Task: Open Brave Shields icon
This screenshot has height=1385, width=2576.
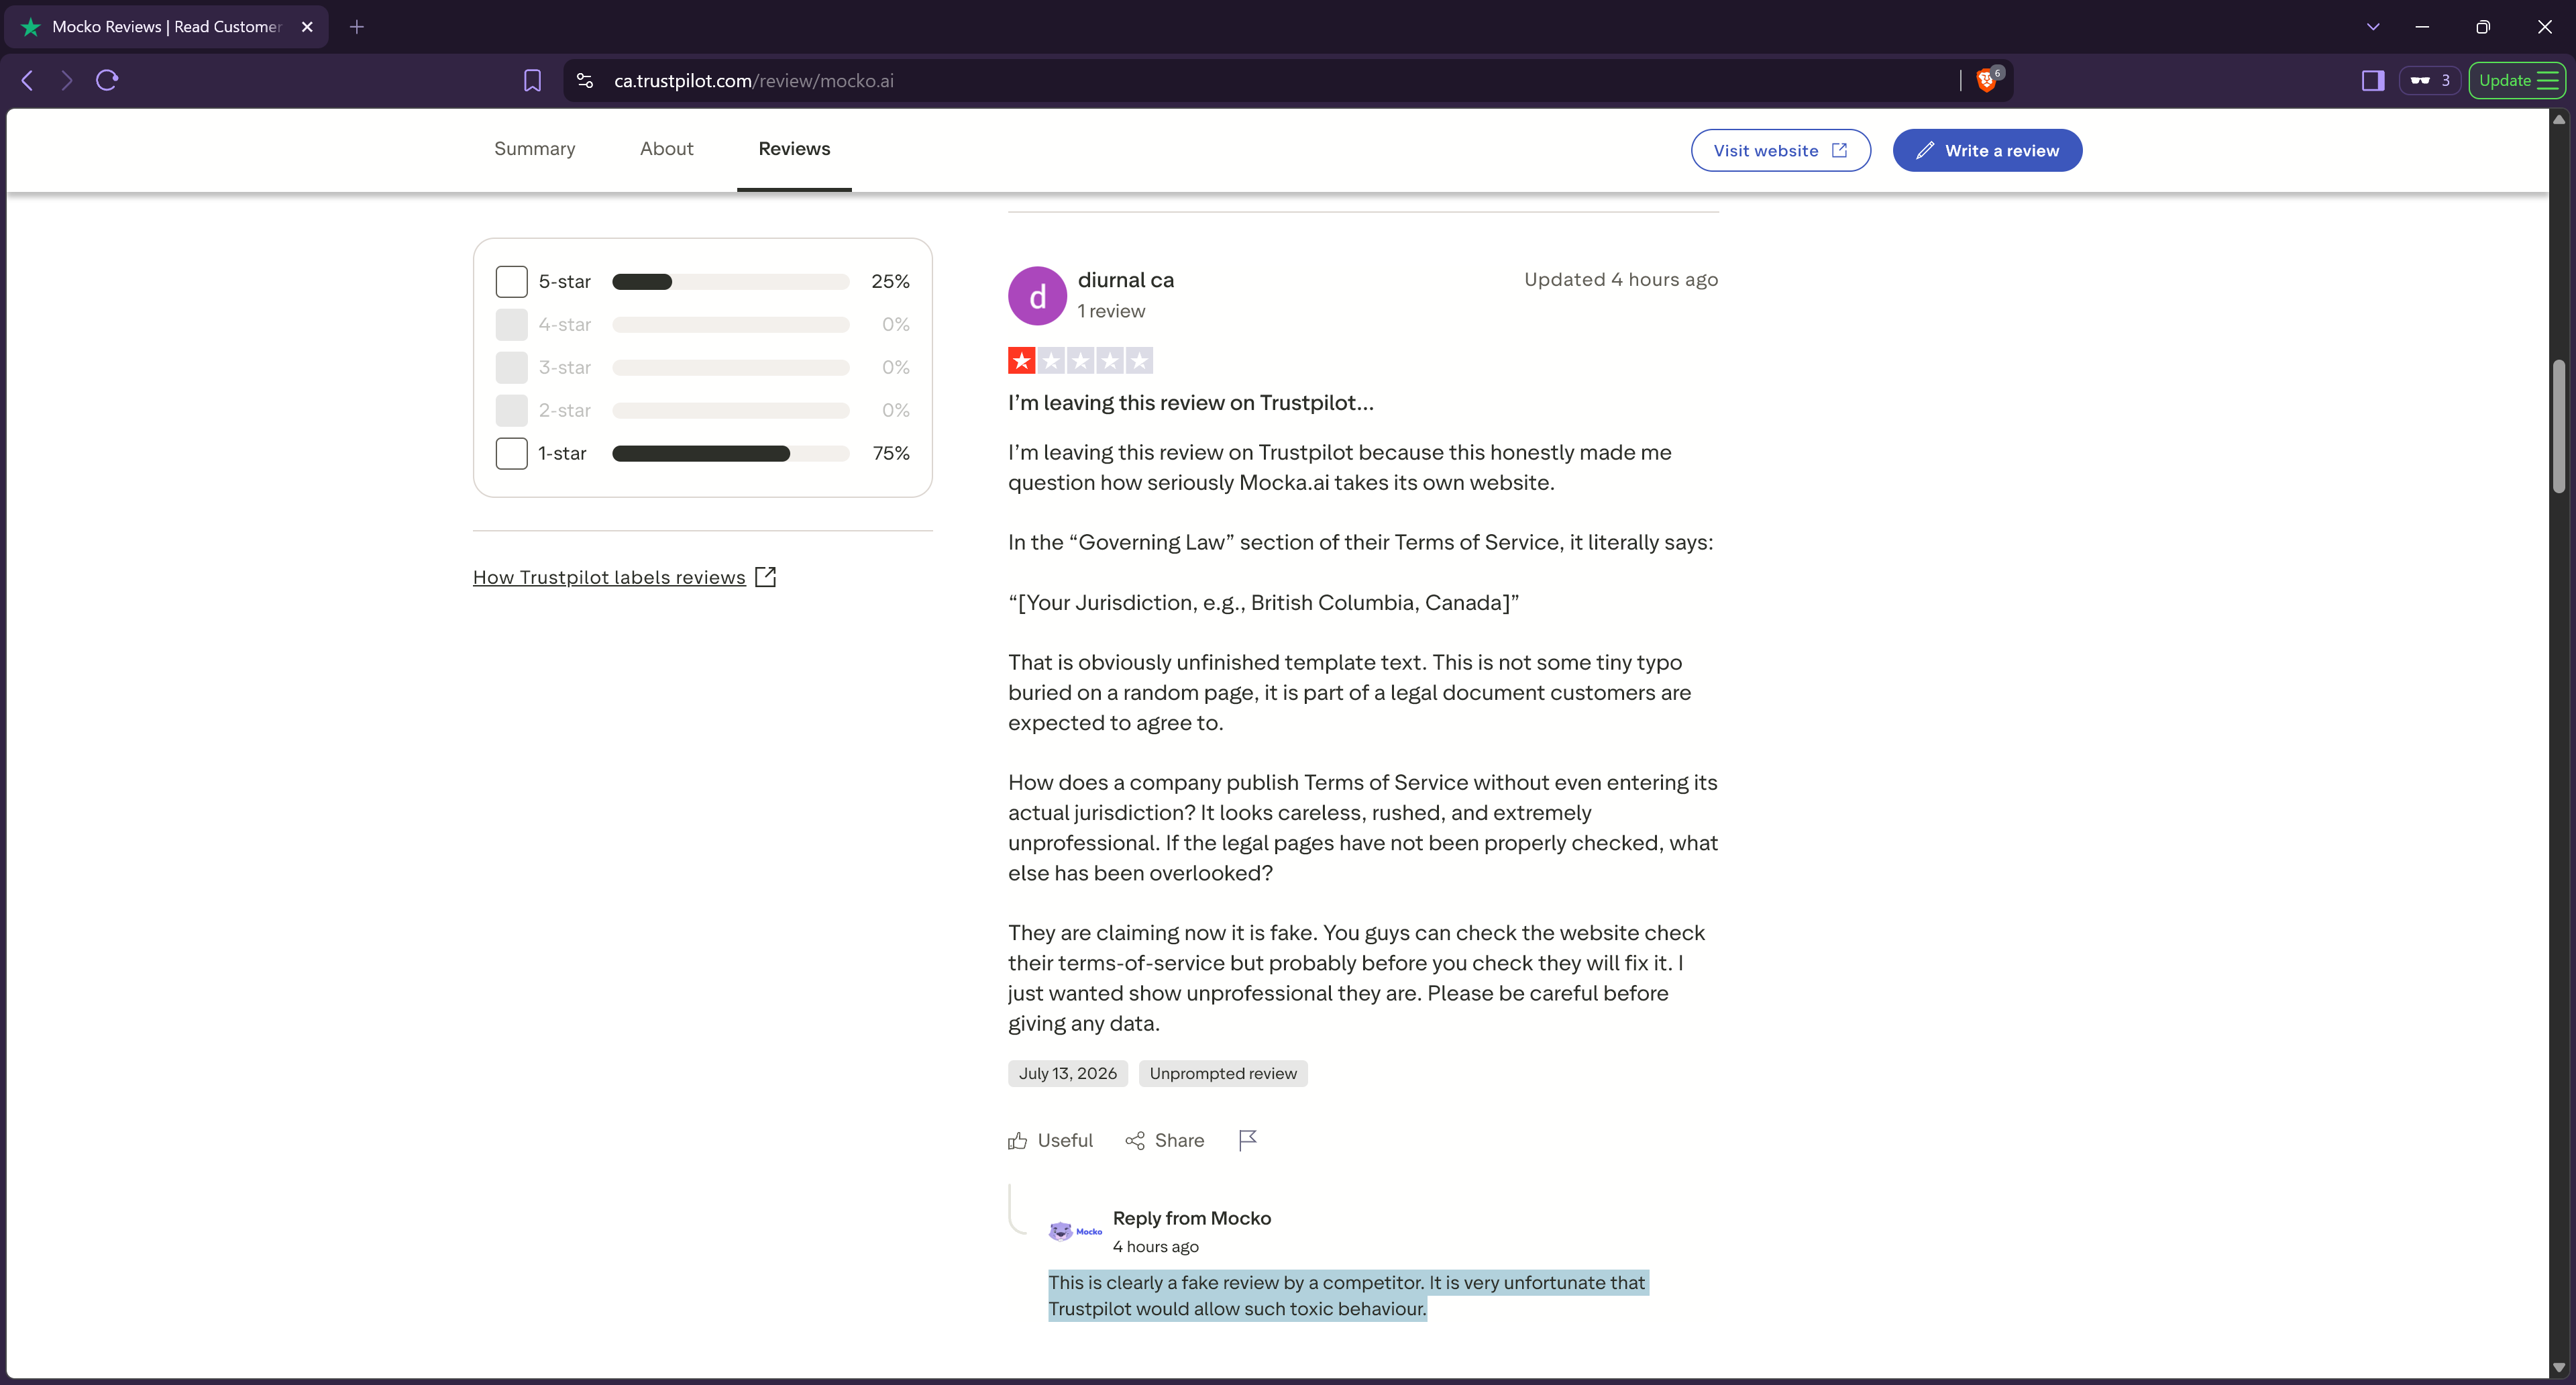Action: (x=1988, y=80)
